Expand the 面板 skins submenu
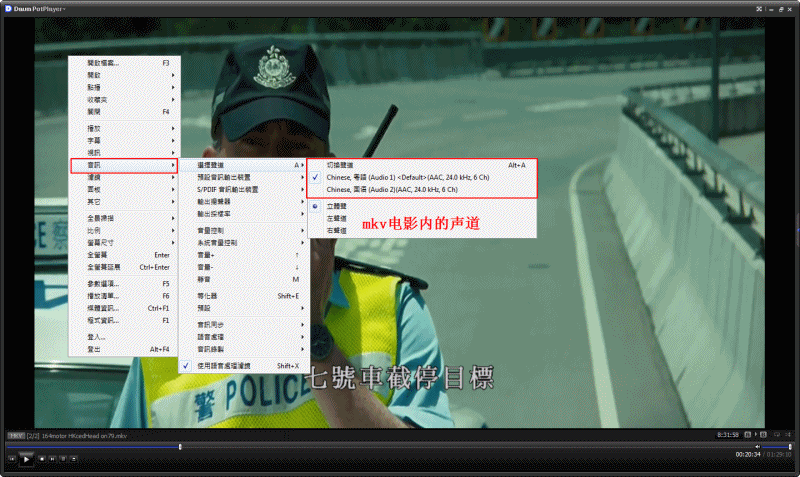Screen dimensions: 800x477 pos(124,190)
